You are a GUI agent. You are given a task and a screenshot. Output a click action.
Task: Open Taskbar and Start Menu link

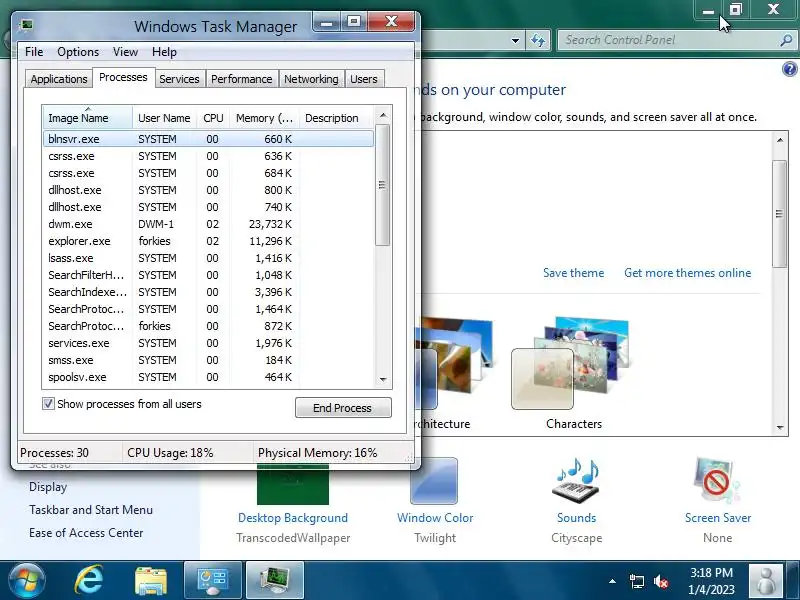(91, 510)
